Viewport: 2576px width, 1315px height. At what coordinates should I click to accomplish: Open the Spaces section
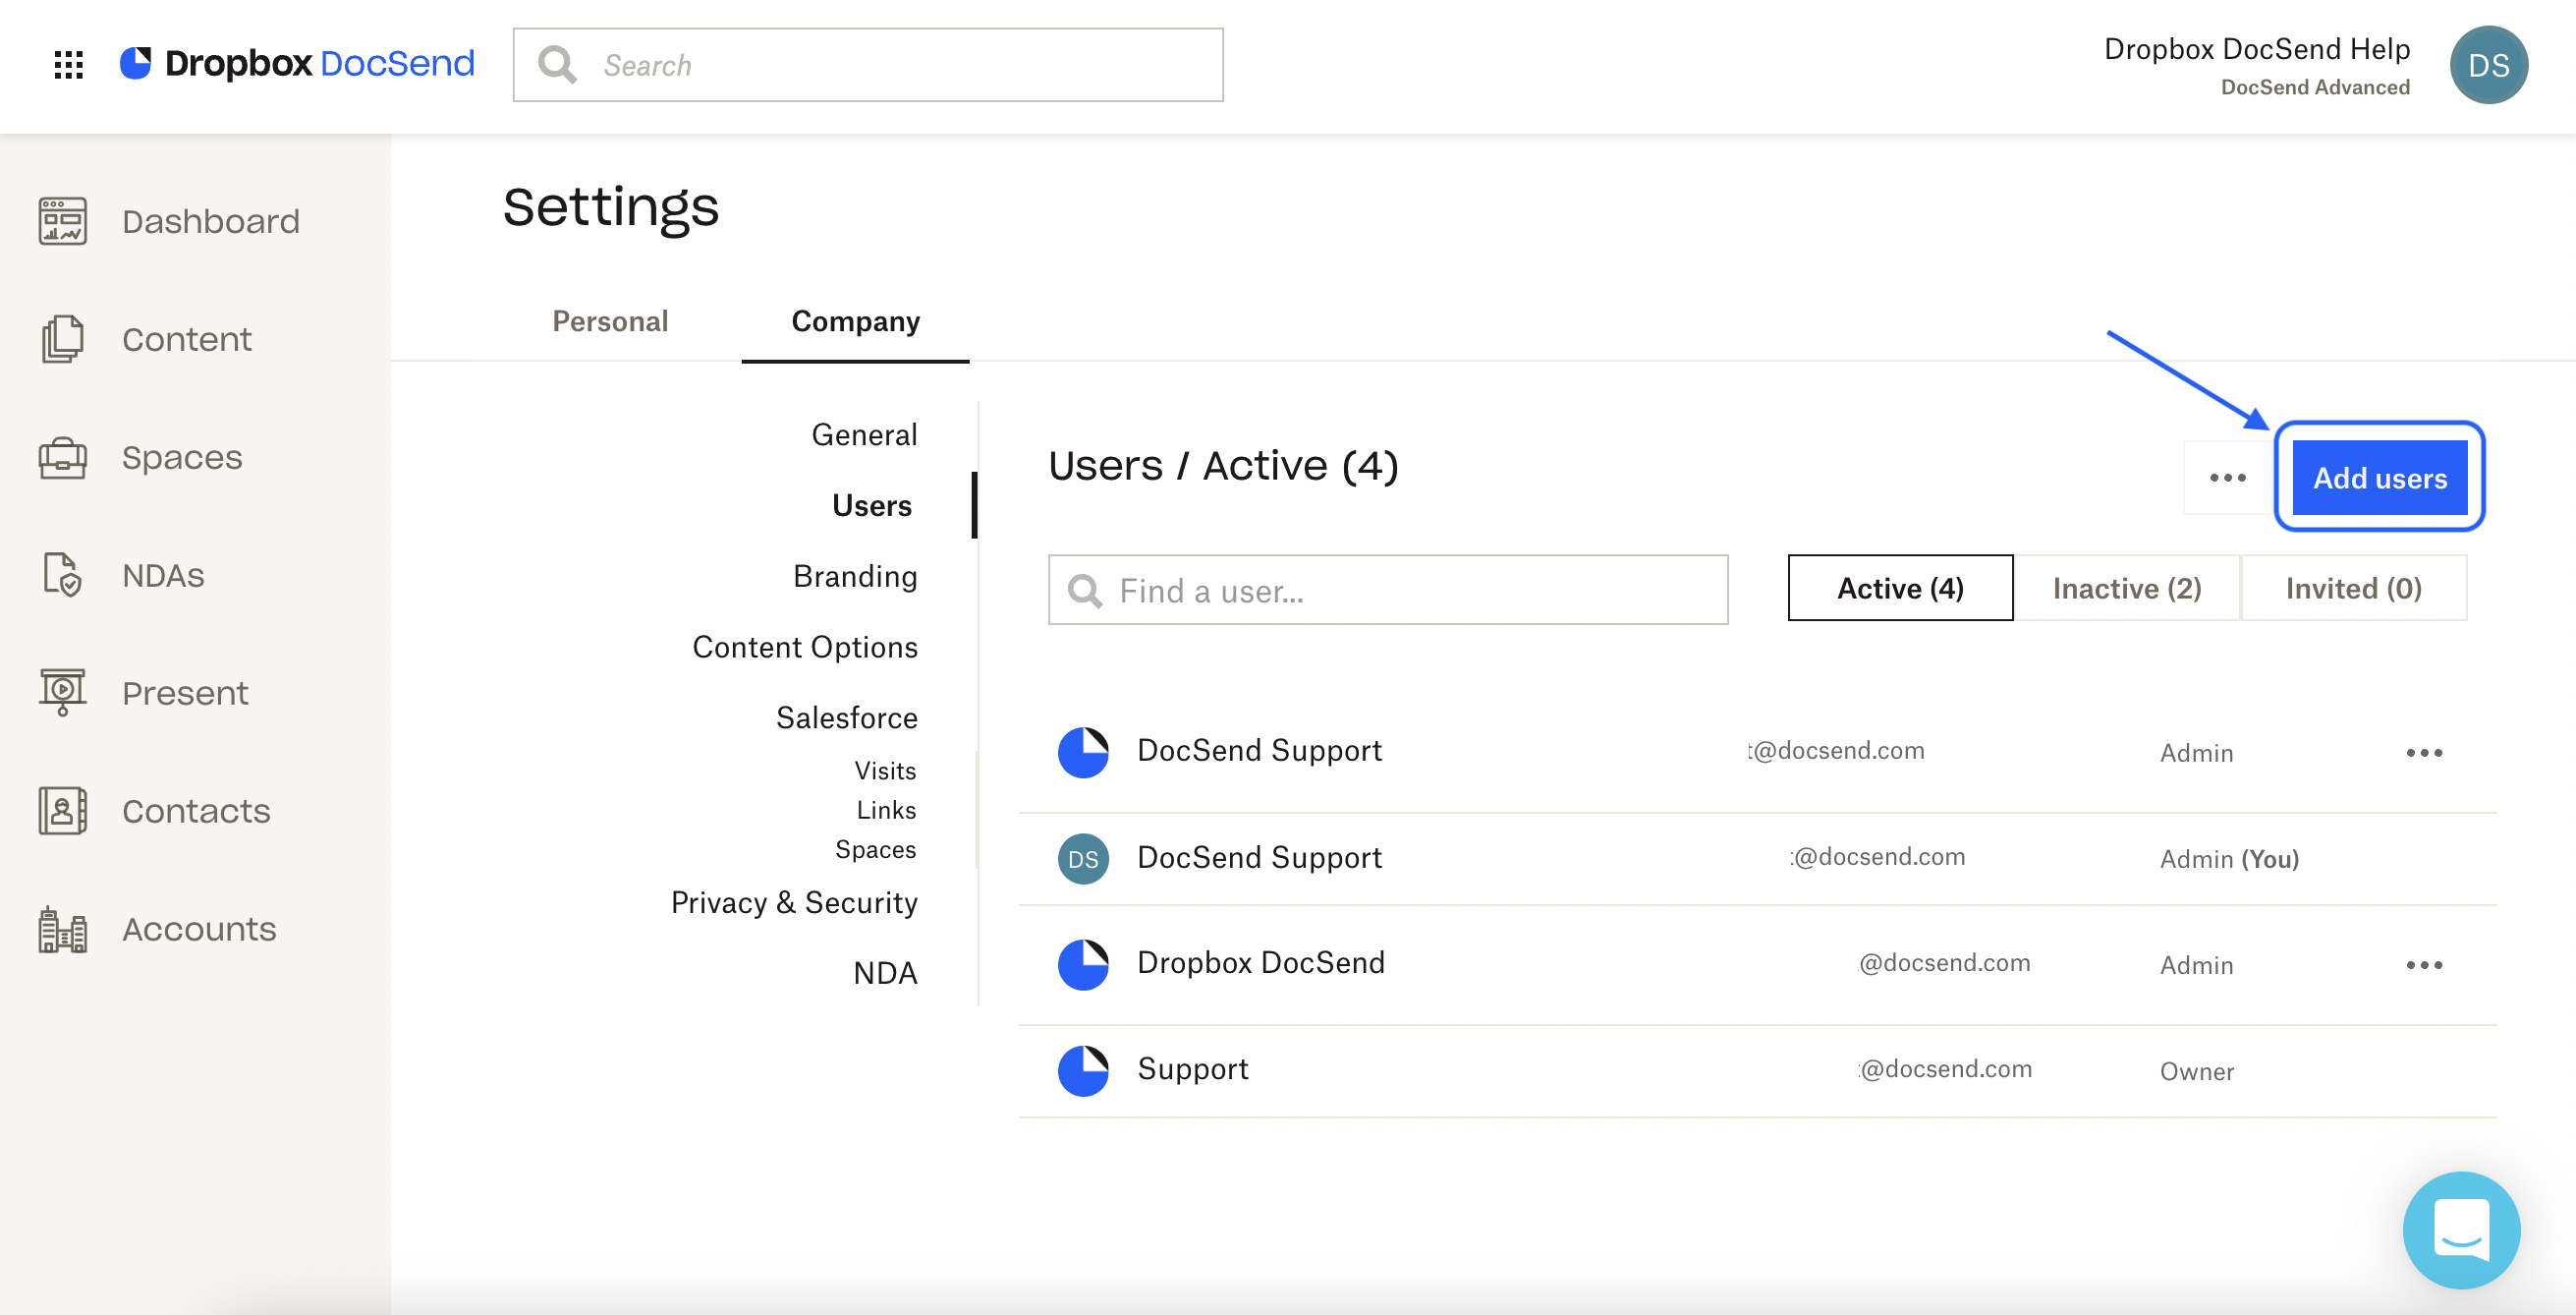[x=182, y=457]
